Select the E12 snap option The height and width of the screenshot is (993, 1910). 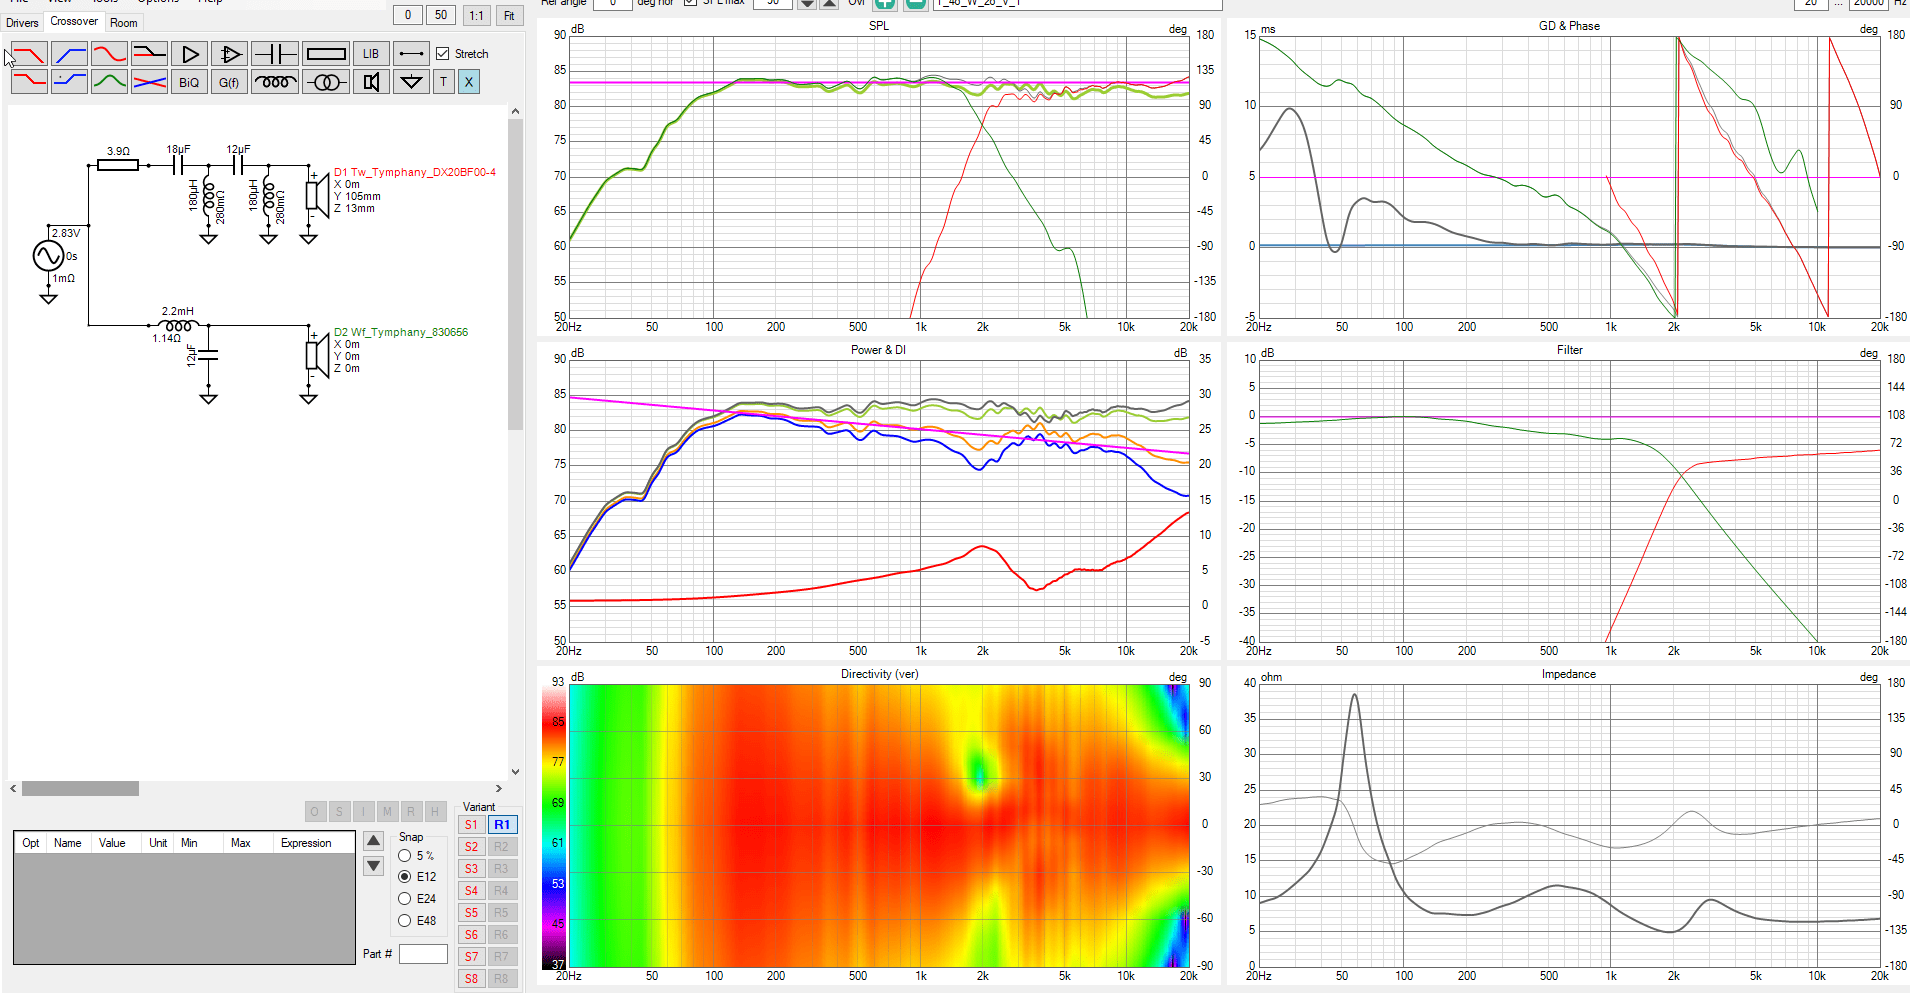(x=405, y=877)
